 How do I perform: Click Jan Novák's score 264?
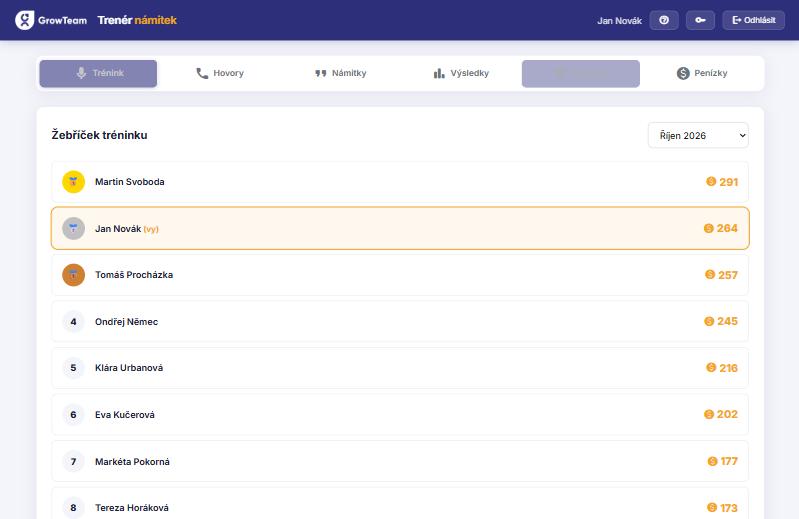[x=727, y=228]
